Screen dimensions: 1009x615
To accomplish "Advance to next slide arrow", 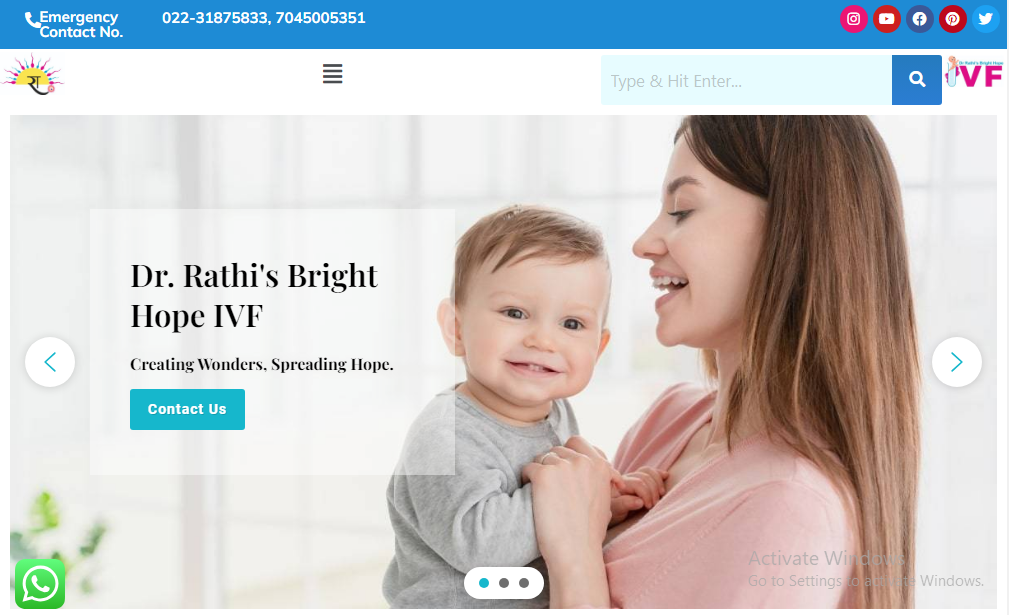I will click(x=956, y=362).
